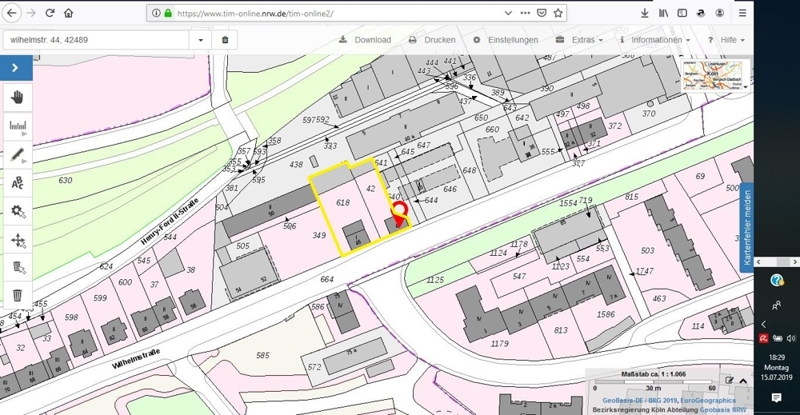The image size is (800, 415).
Task: Click the address search input field
Action: [x=95, y=40]
